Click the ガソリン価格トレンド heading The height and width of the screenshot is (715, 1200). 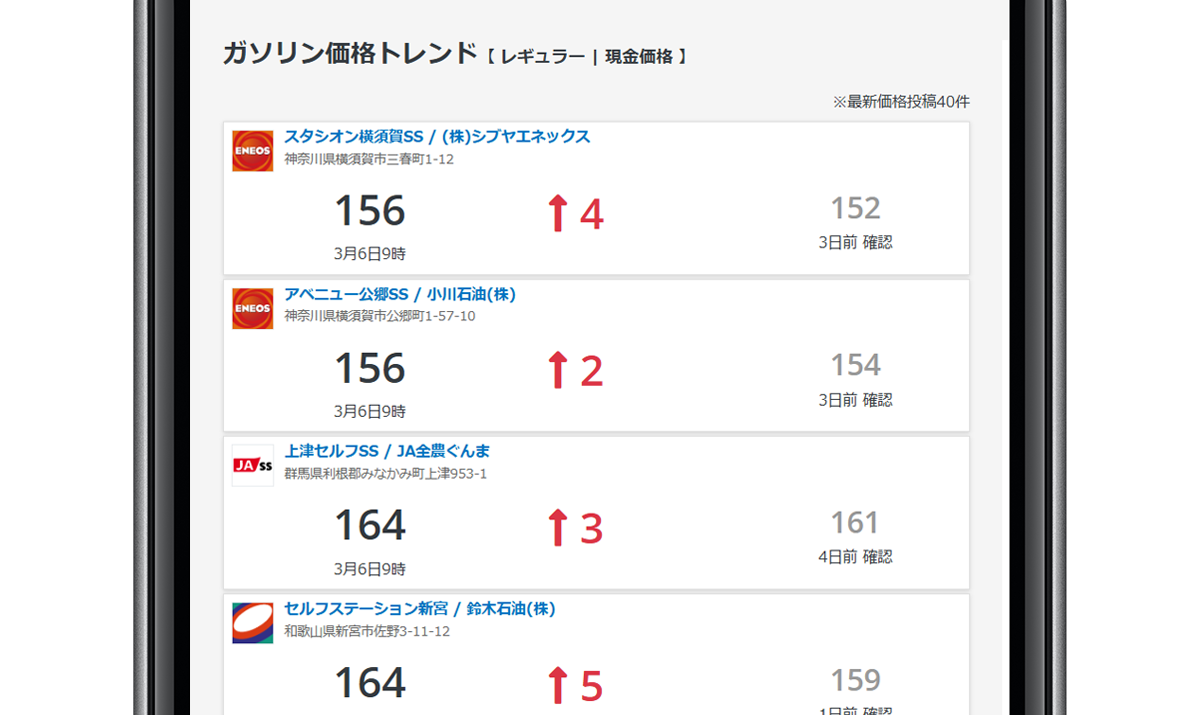[350, 54]
